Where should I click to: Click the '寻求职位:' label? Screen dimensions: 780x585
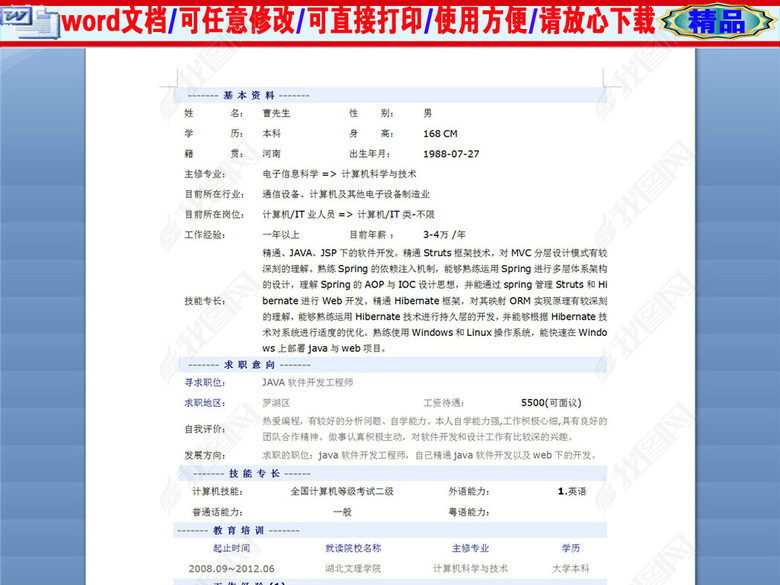point(205,383)
